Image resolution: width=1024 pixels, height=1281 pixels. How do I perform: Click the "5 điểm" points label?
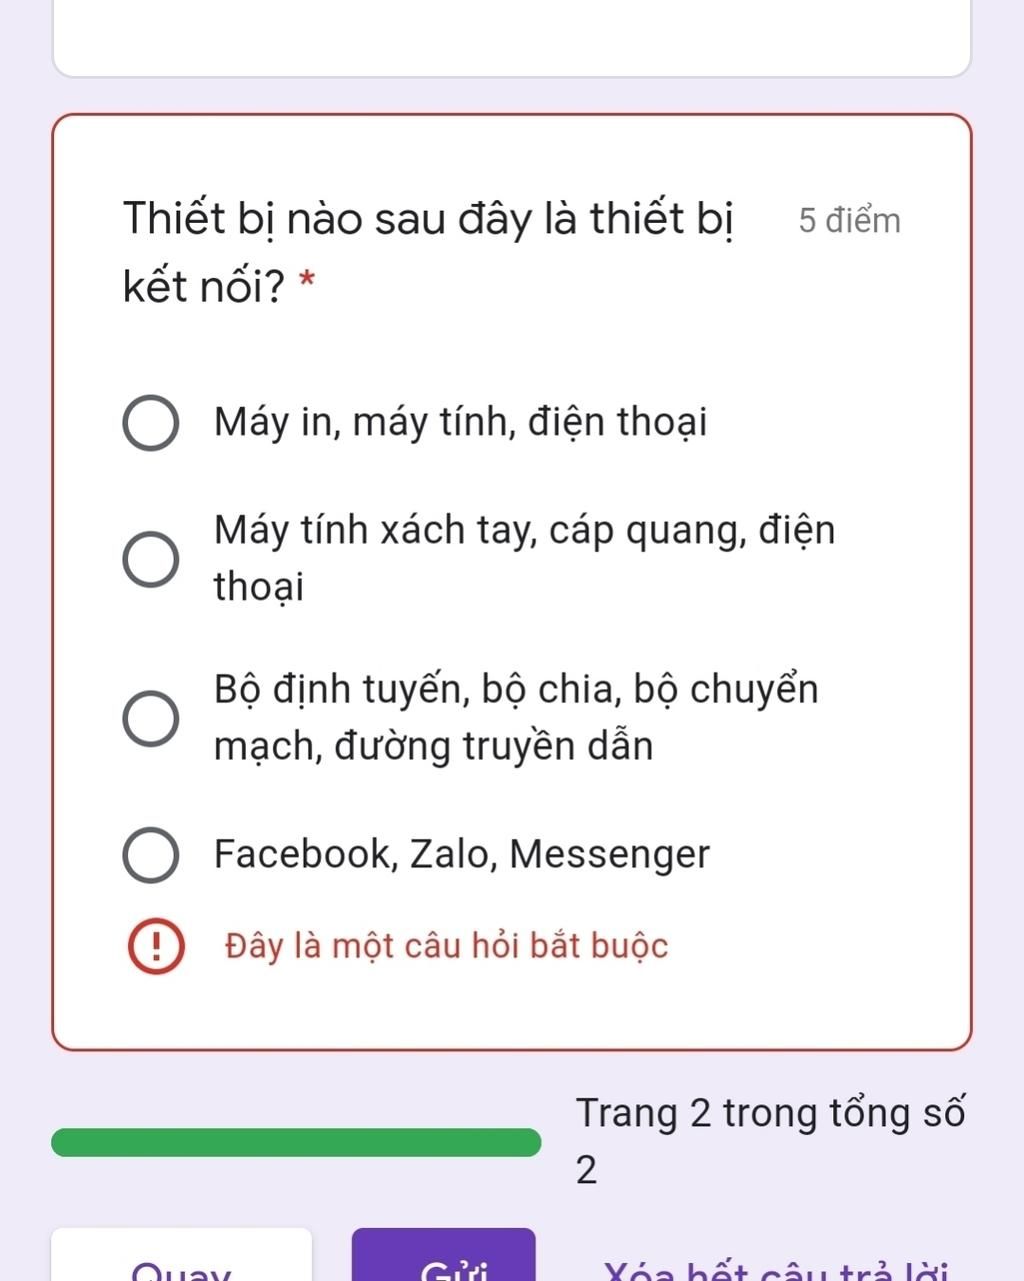[850, 220]
